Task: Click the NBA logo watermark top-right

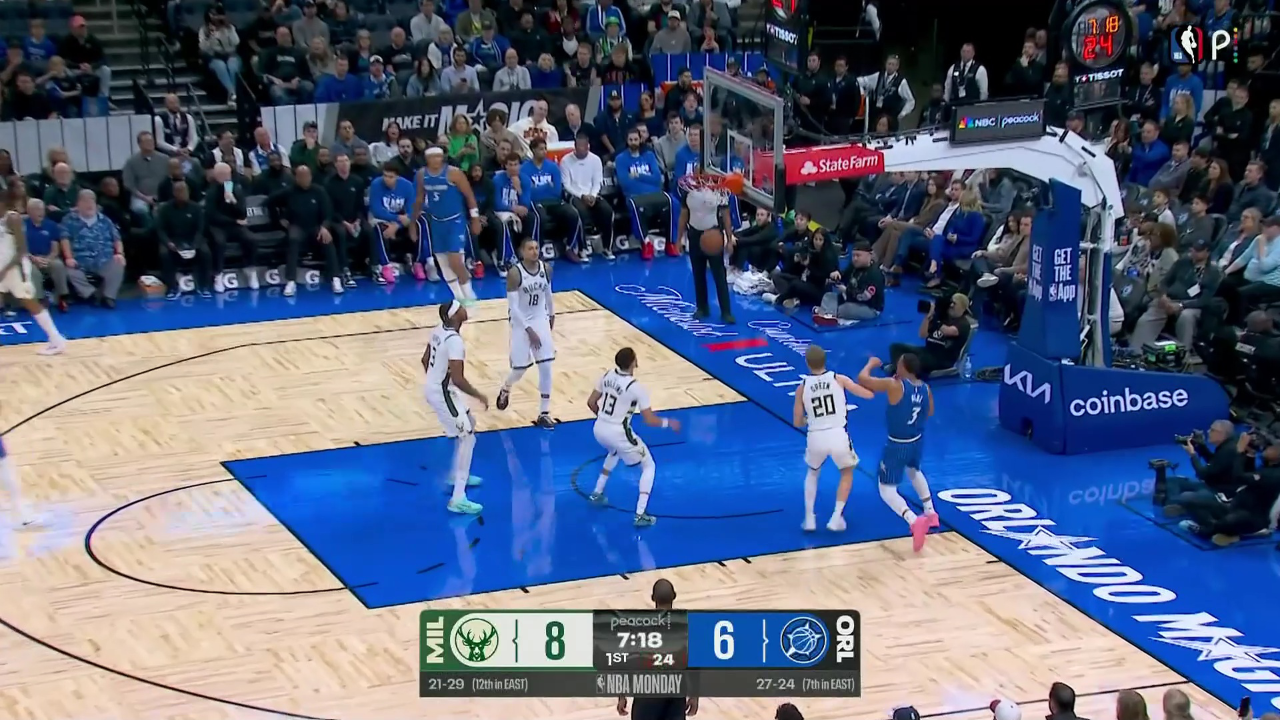Action: (x=1187, y=44)
